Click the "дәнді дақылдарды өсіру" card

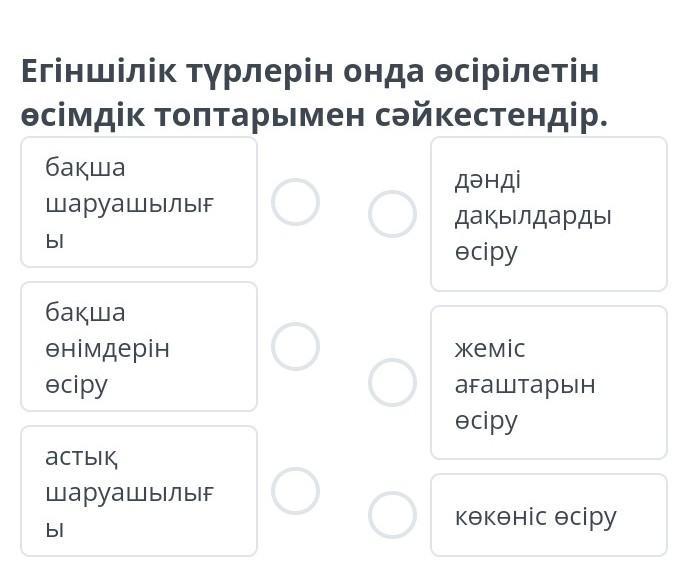coord(548,214)
